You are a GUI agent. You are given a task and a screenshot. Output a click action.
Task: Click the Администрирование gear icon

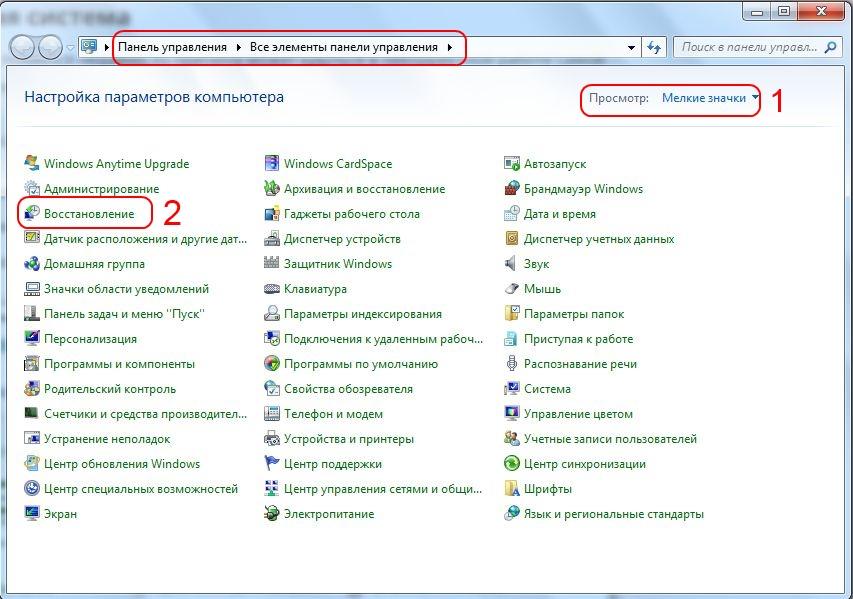click(x=32, y=188)
